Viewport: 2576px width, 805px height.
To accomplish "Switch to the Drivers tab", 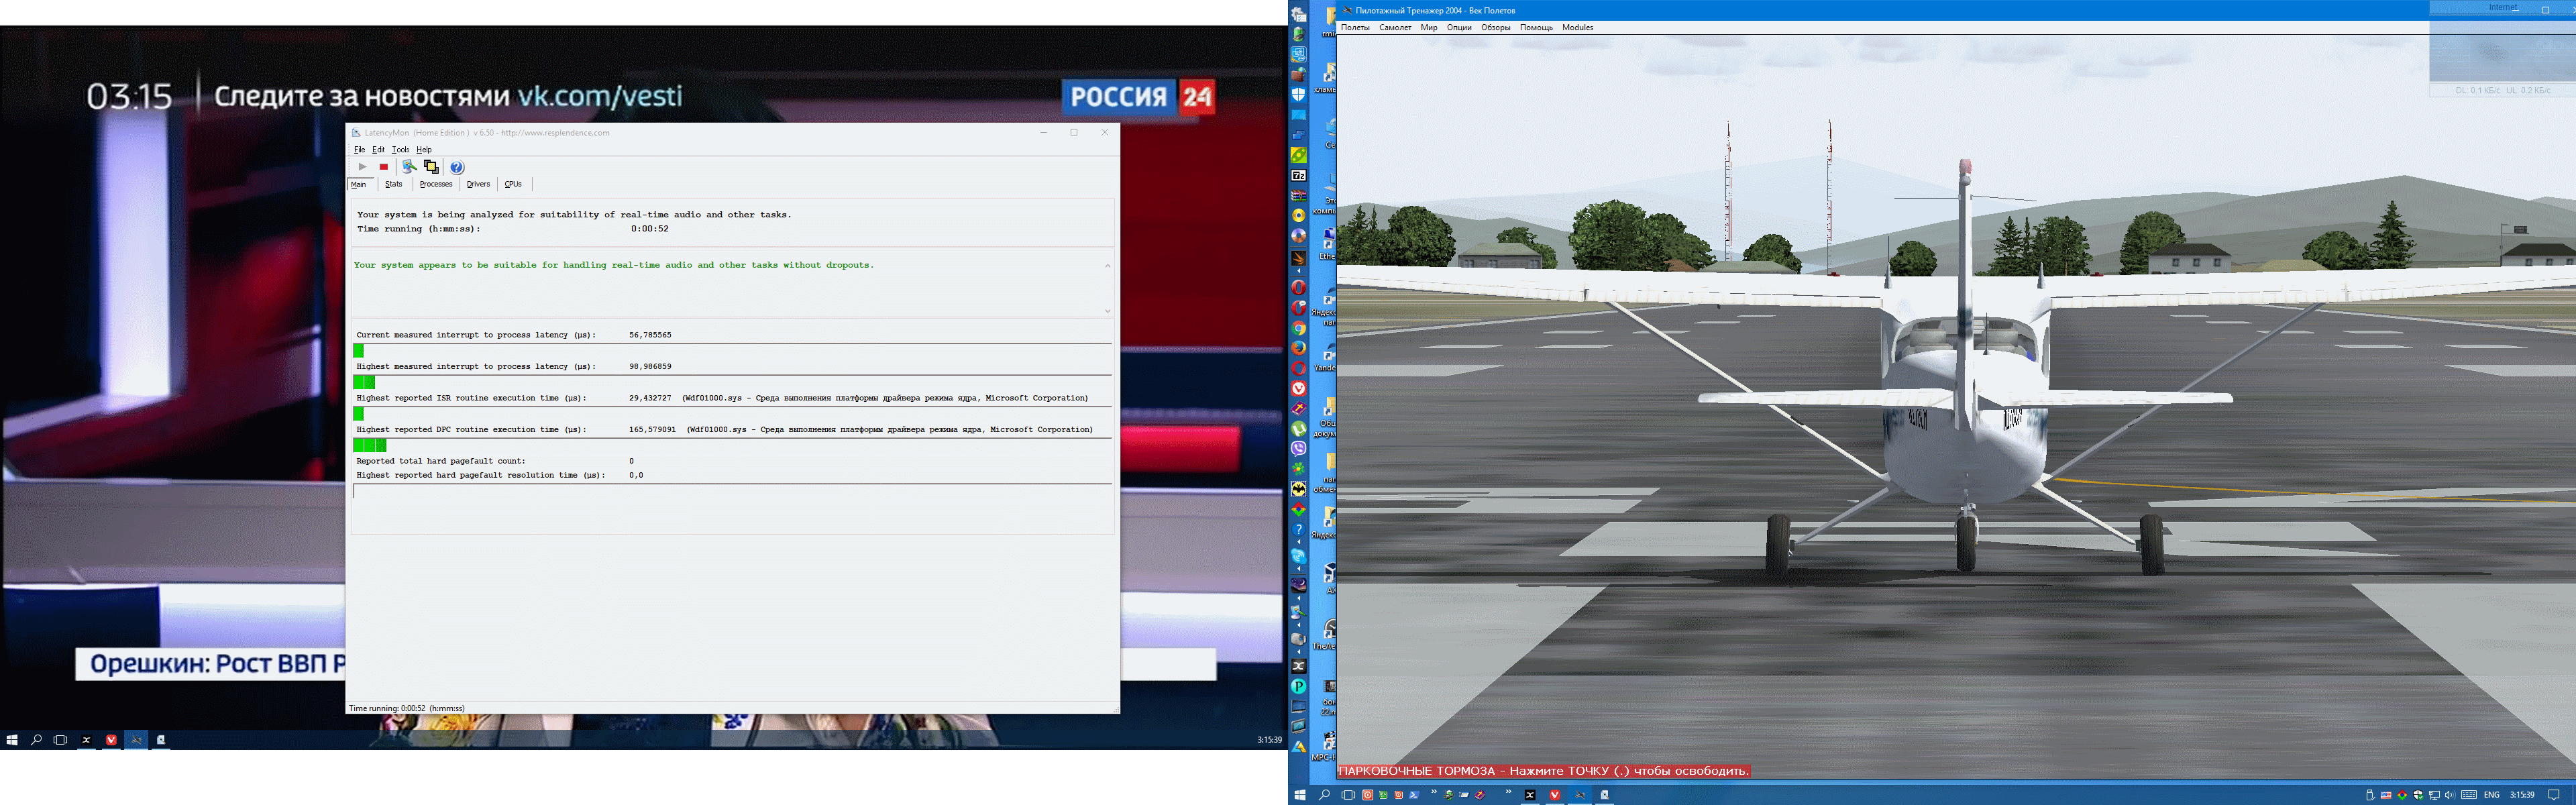I will click(x=478, y=184).
